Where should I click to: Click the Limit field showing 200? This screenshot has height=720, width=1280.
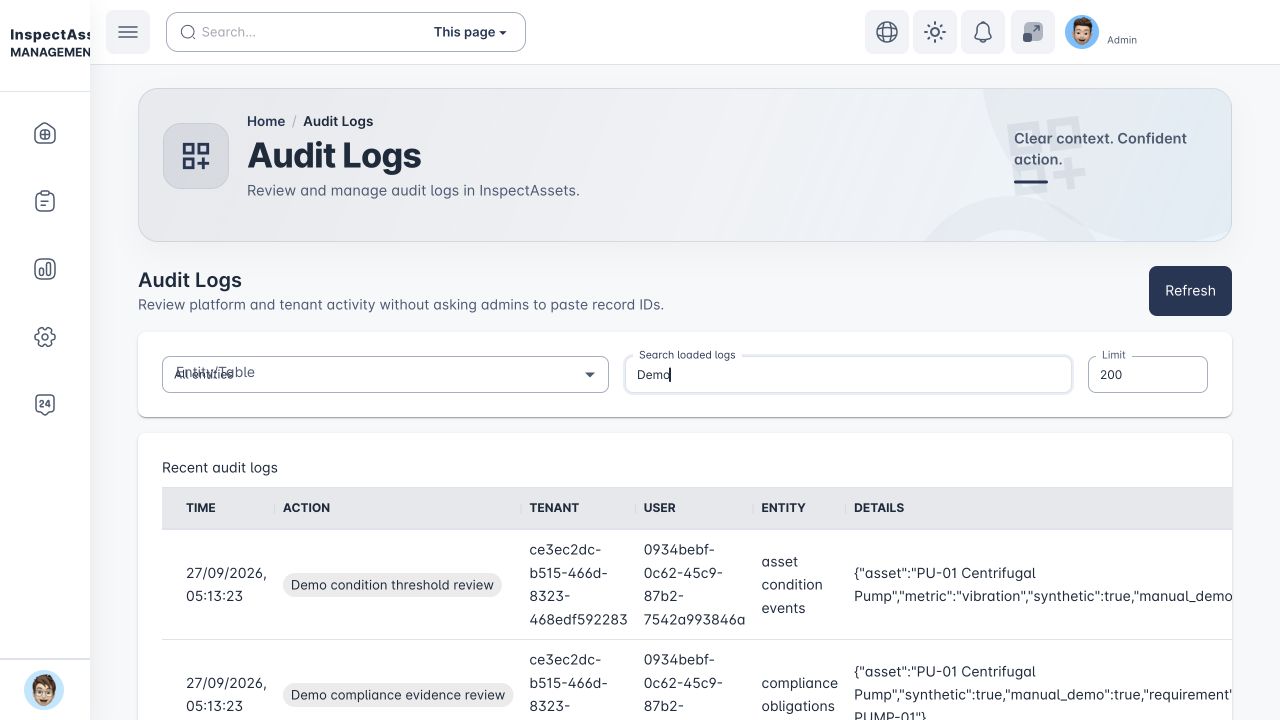point(1148,375)
